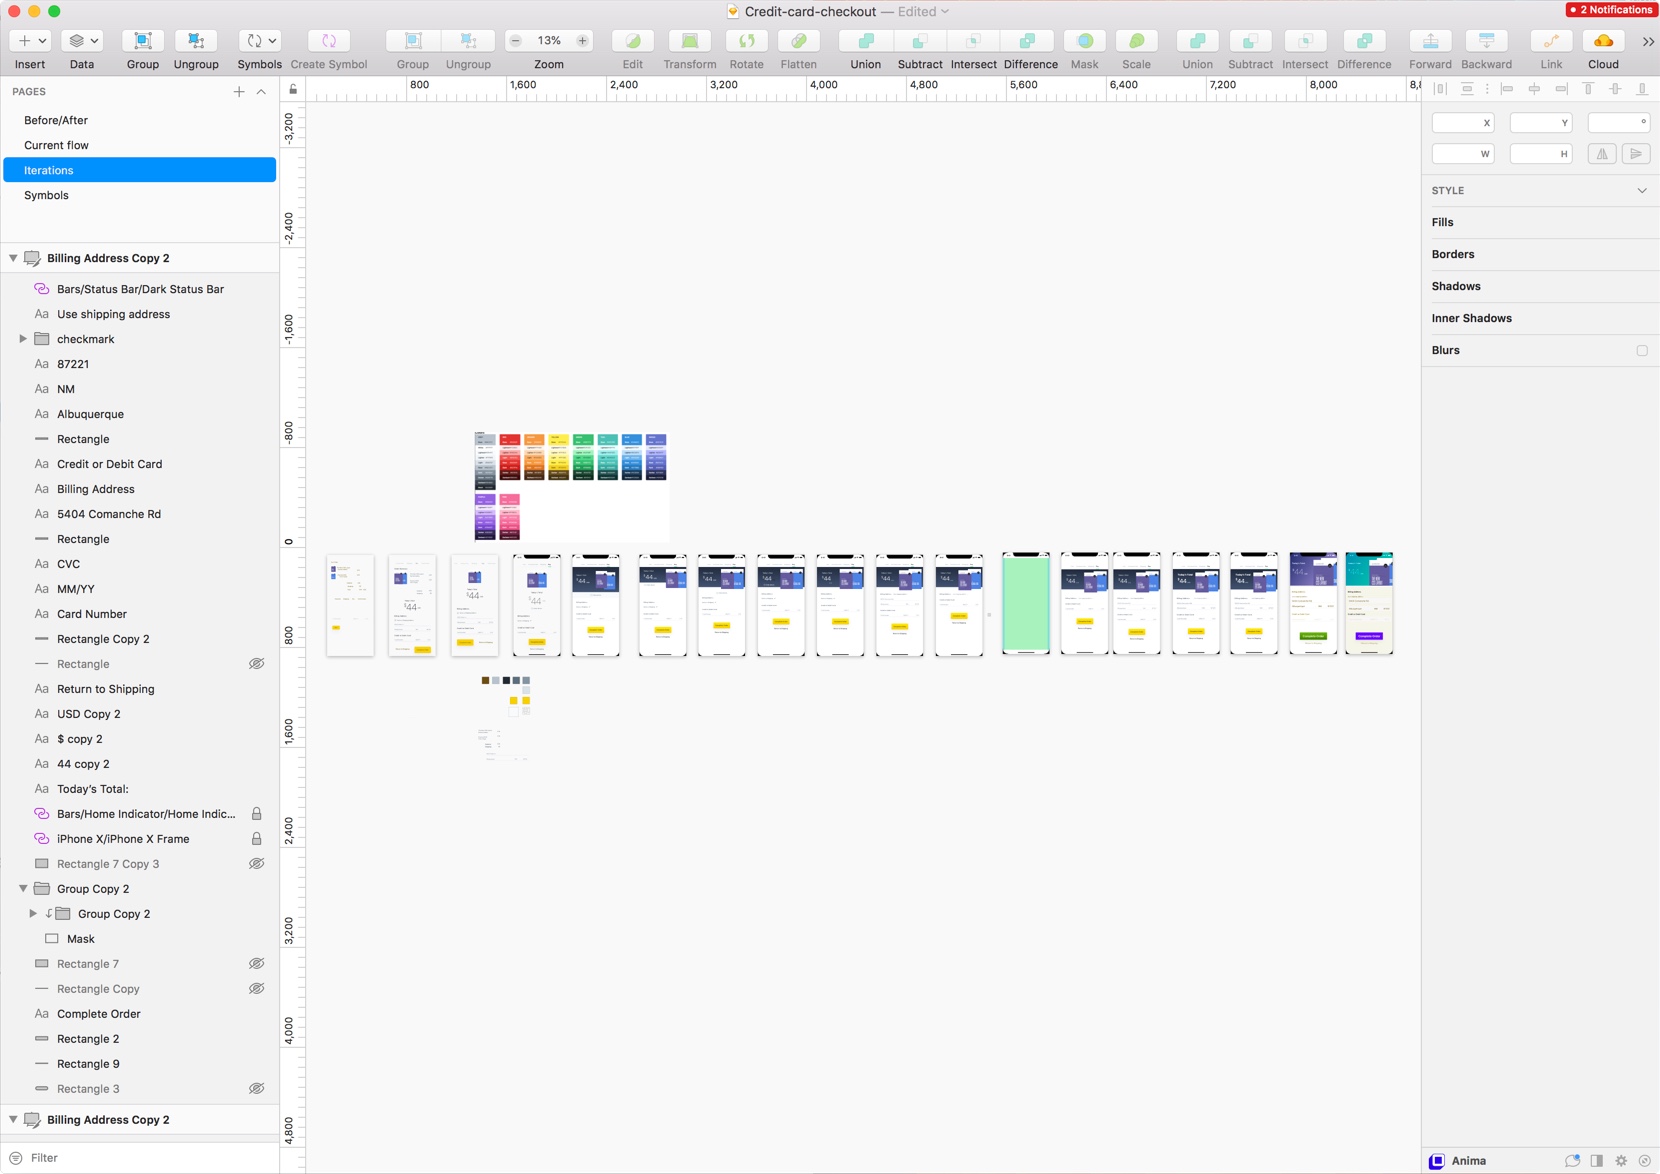Click flip vertical button in inspector

click(x=1636, y=154)
